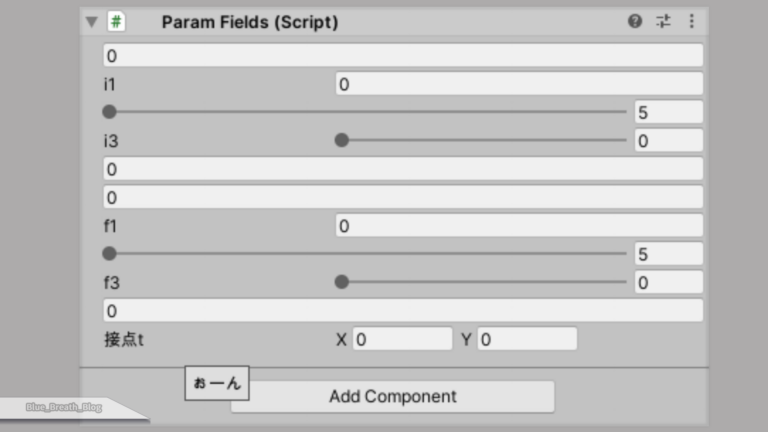Click the slider handle above i3
This screenshot has height=432, width=768.
tap(109, 112)
